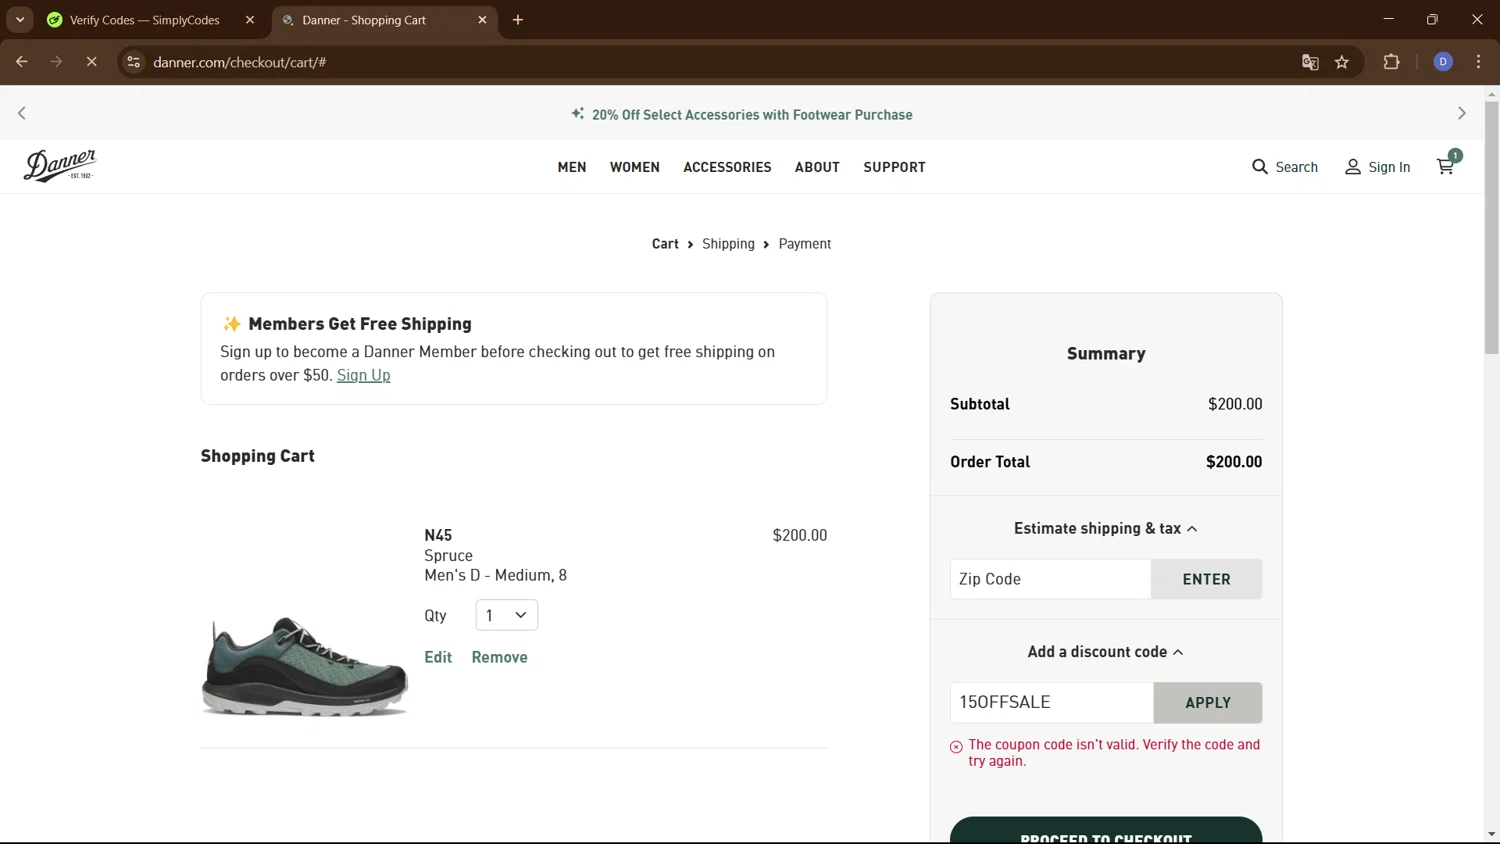Click the Payment breadcrumb step

tap(805, 244)
